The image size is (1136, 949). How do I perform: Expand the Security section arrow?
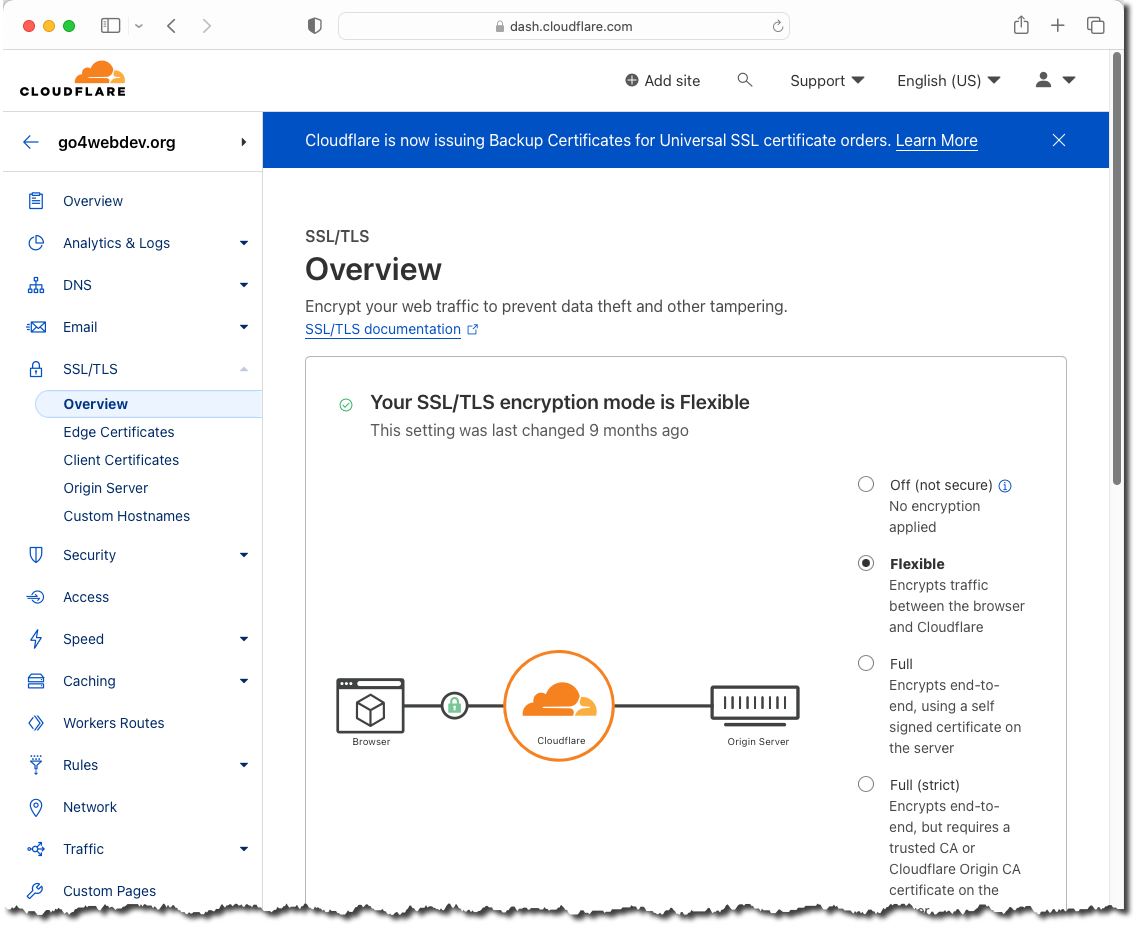click(x=244, y=556)
